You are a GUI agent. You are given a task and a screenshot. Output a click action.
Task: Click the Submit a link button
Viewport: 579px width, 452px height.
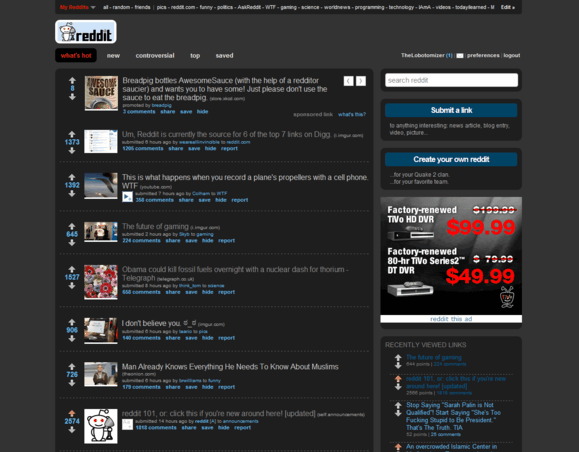click(451, 110)
